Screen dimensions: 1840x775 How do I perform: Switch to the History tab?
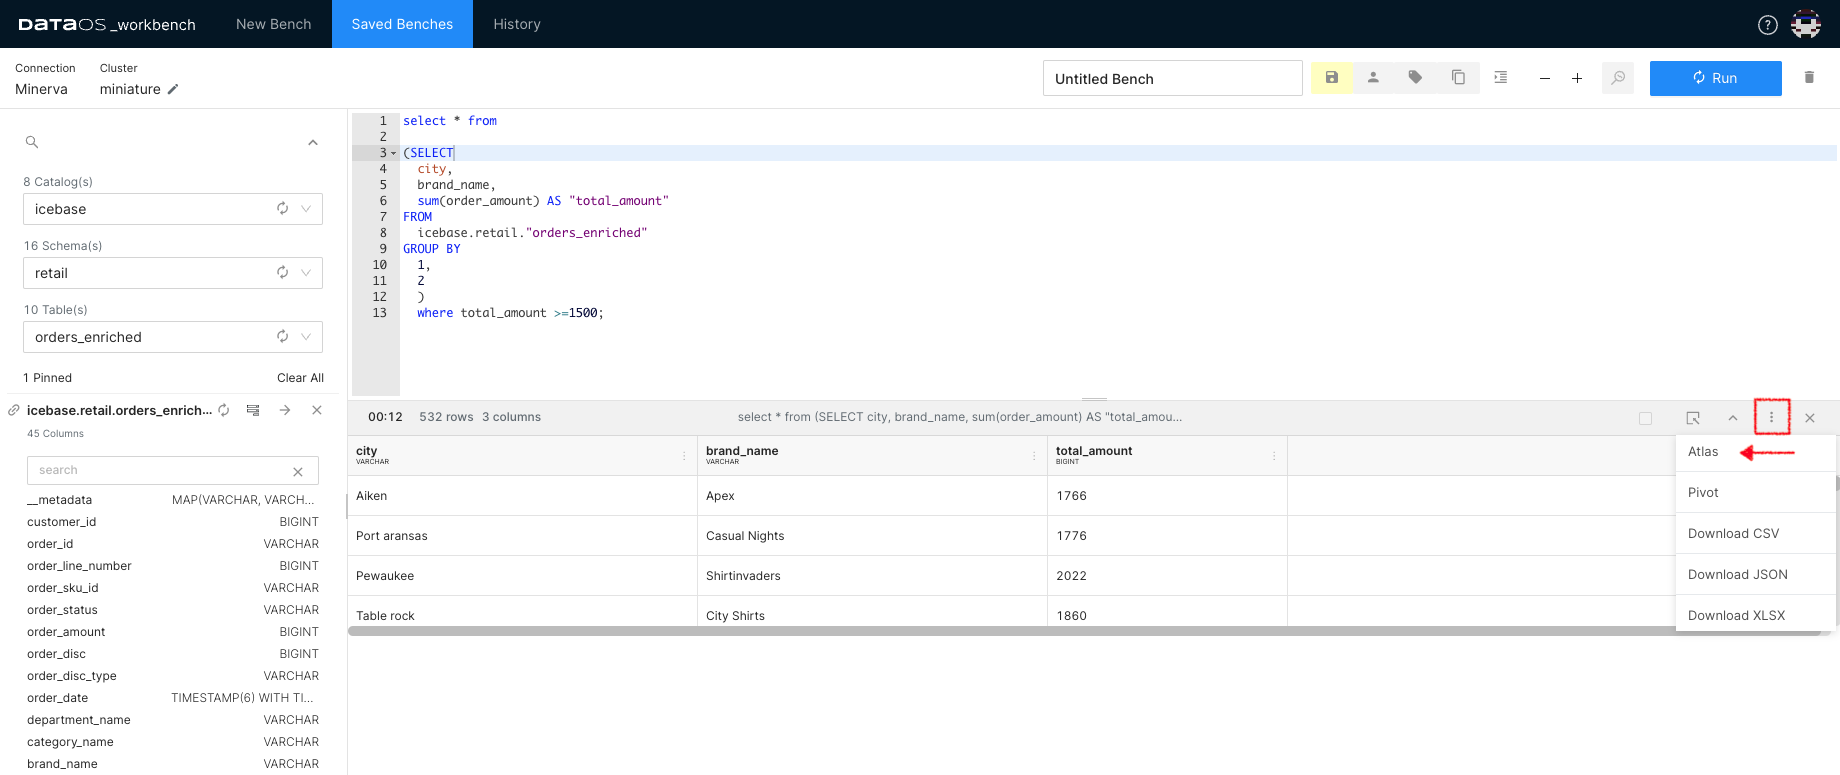517,24
